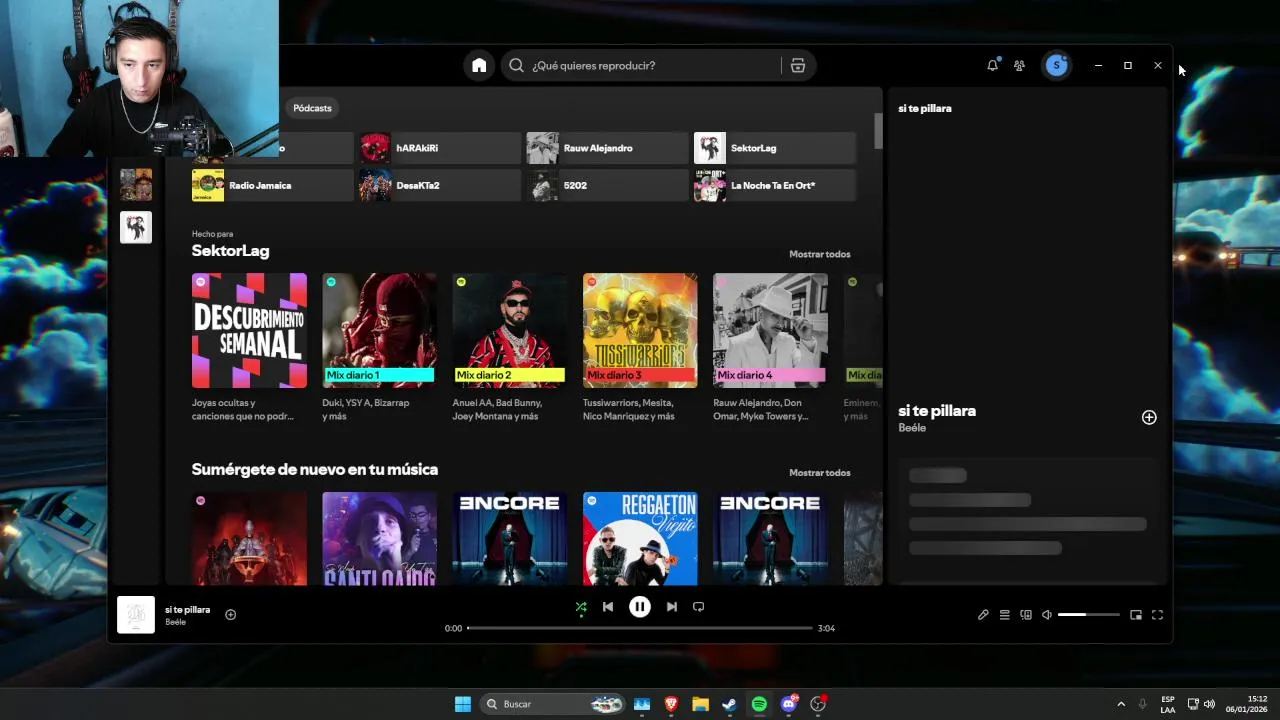Open the Radio Jamaica shortcut tile
Screen dimensions: 1280x720
(273, 185)
